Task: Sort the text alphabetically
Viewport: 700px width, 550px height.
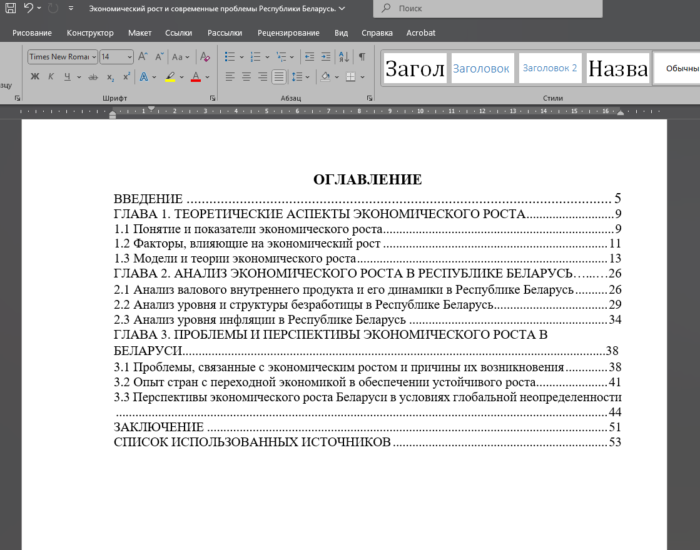Action: 344,57
